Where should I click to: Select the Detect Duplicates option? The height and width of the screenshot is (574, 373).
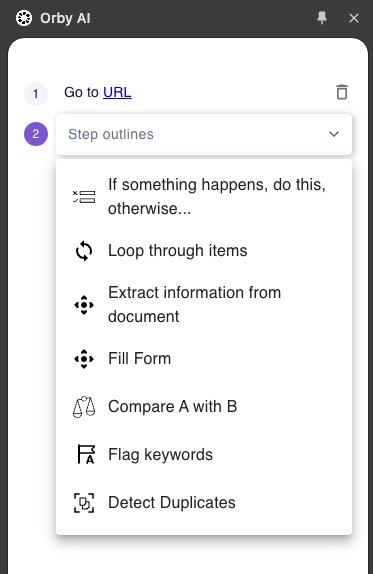coord(204,502)
